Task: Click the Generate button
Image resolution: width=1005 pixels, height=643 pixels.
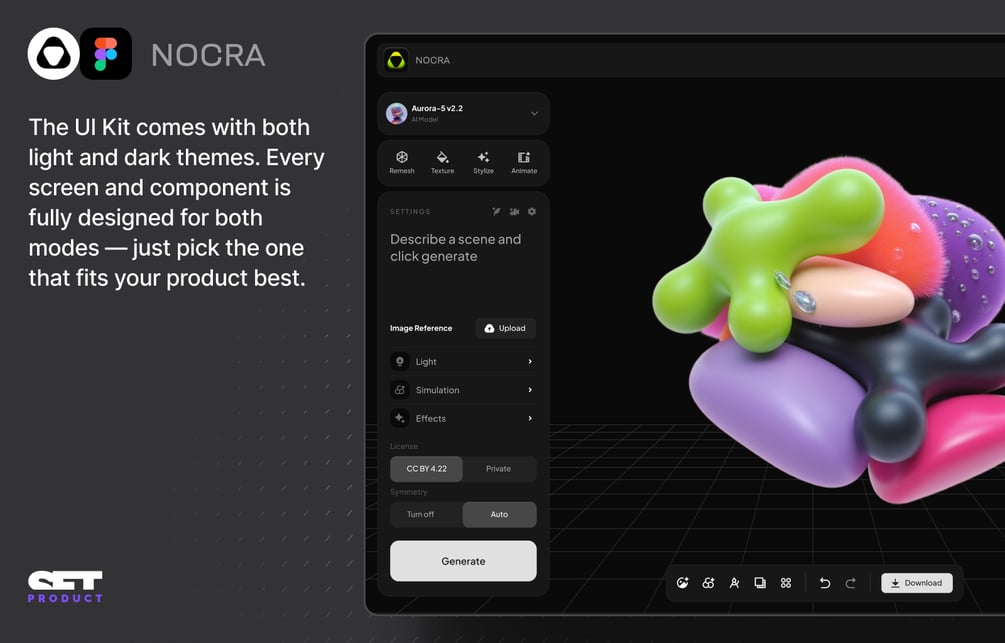Action: pyautogui.click(x=463, y=561)
